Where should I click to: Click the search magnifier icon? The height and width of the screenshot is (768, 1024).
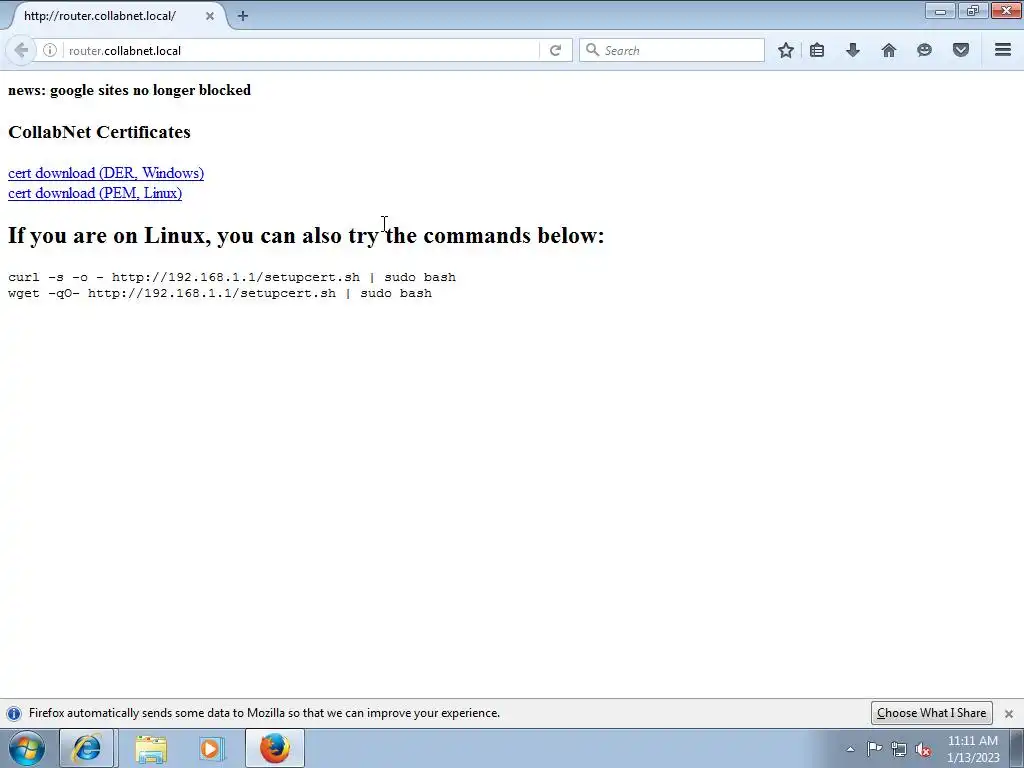[x=592, y=50]
